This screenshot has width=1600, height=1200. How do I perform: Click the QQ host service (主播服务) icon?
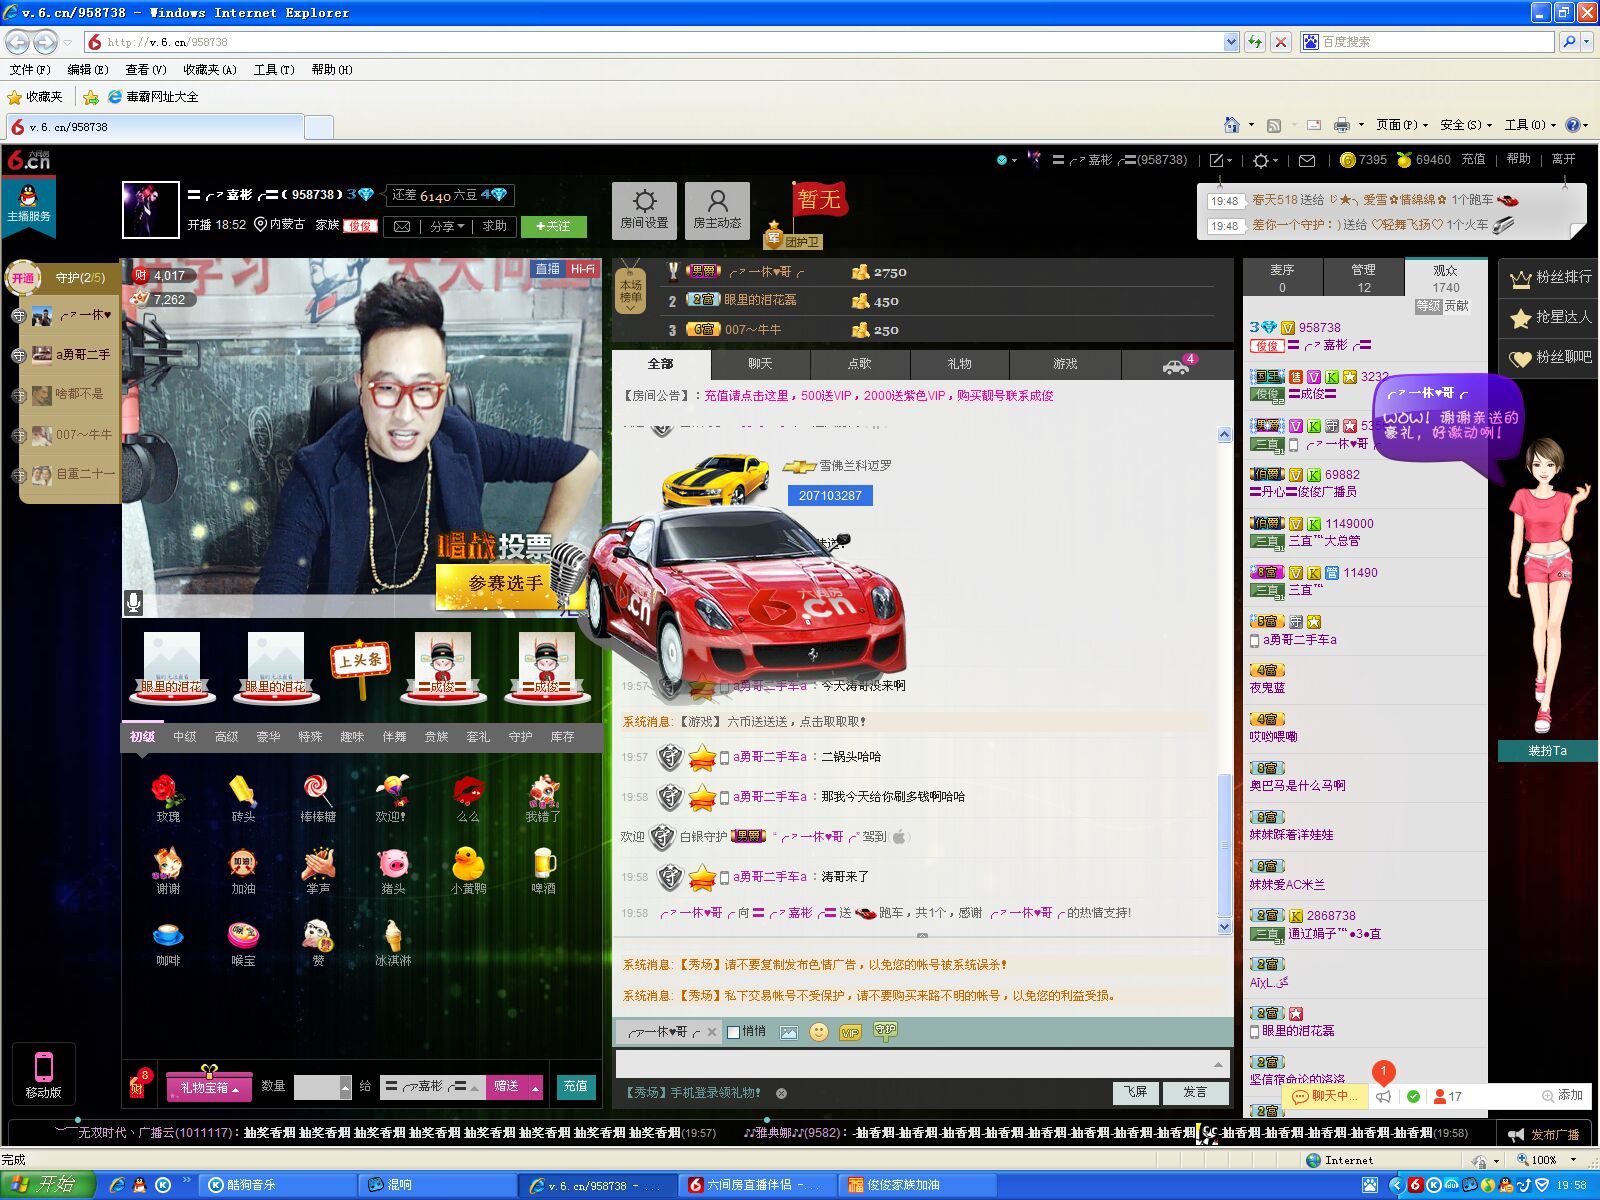click(x=28, y=204)
